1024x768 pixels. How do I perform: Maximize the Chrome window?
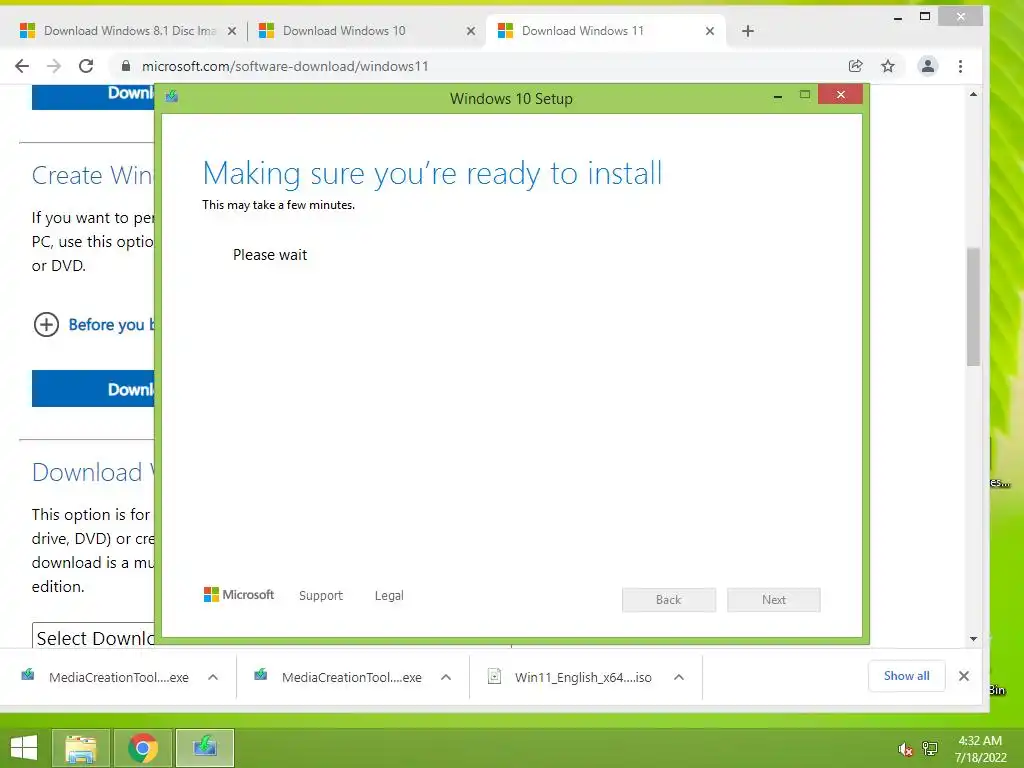[925, 16]
